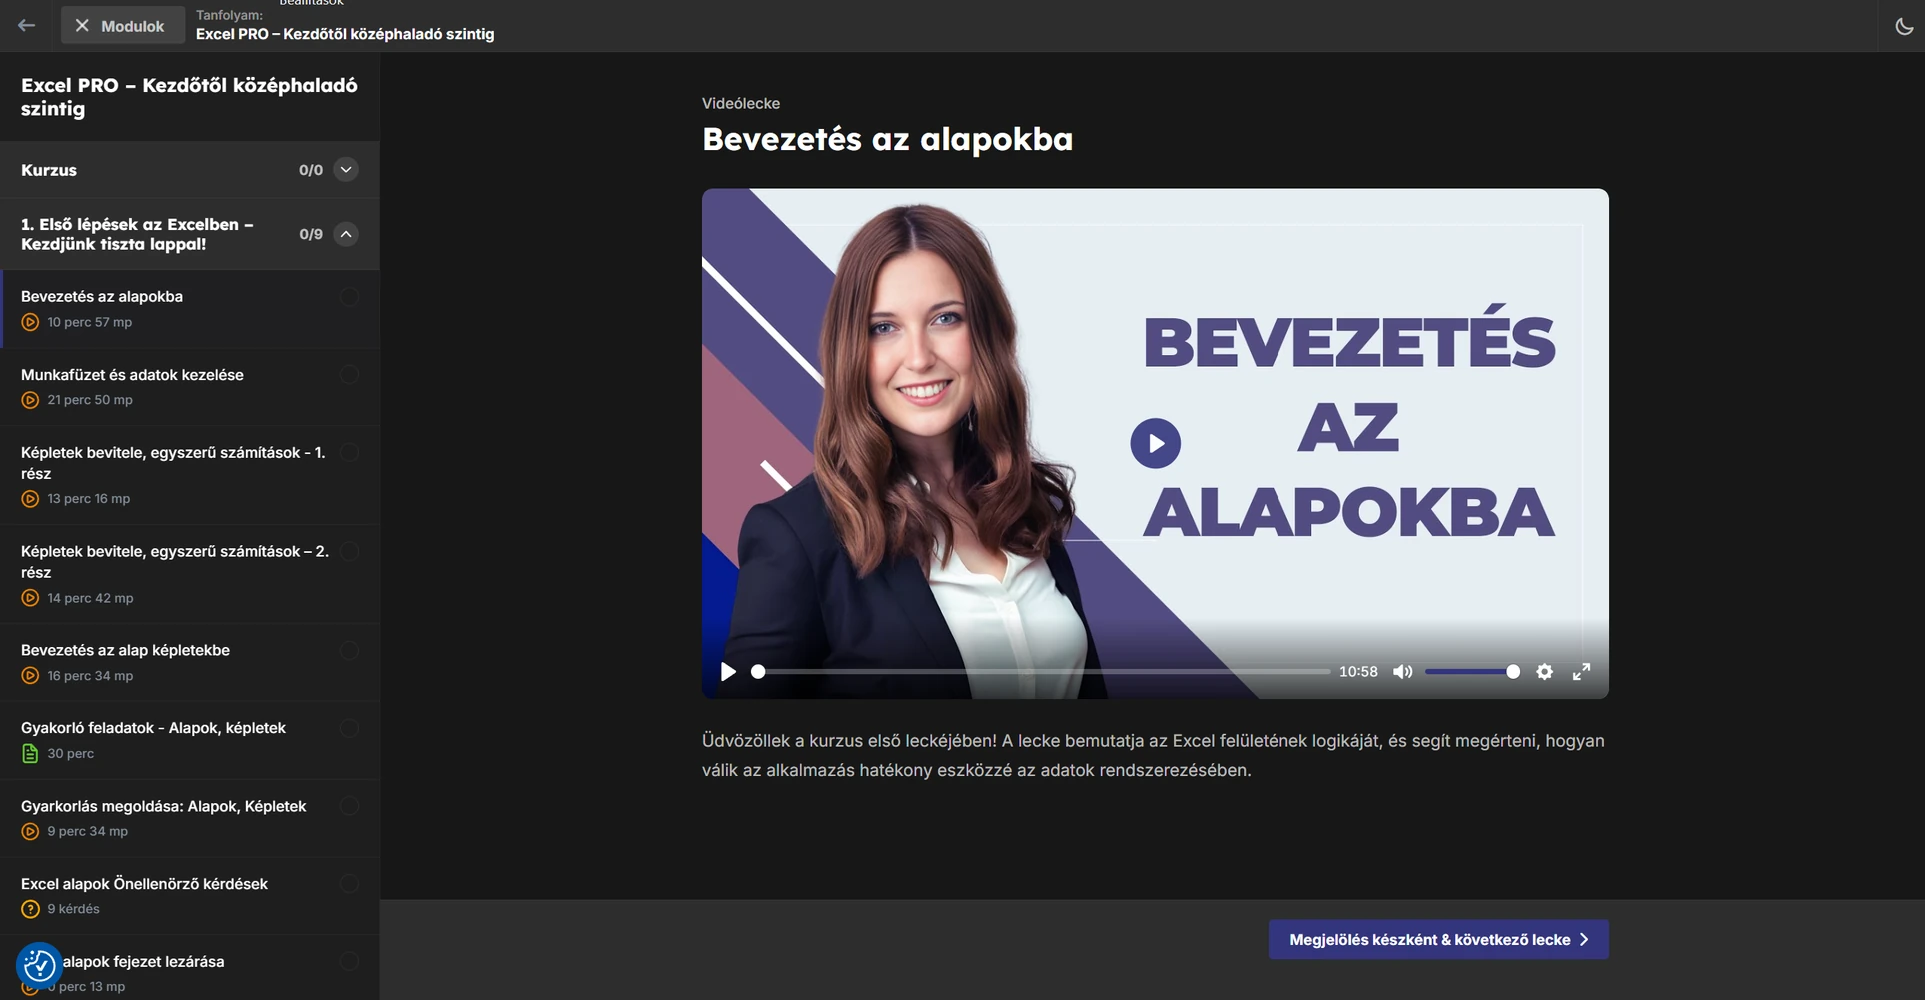Click the description starting with Üdvözöllek a kurzus
The width and height of the screenshot is (1925, 1000).
1153,756
